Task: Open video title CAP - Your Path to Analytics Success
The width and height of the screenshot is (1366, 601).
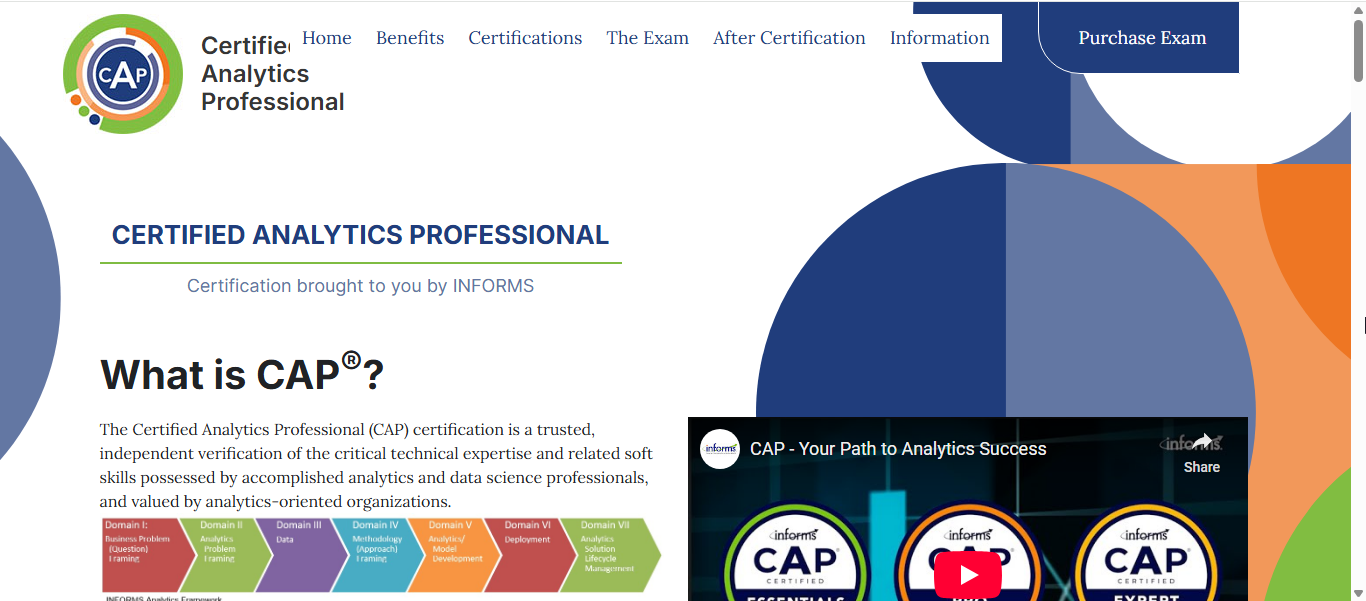Action: point(898,449)
